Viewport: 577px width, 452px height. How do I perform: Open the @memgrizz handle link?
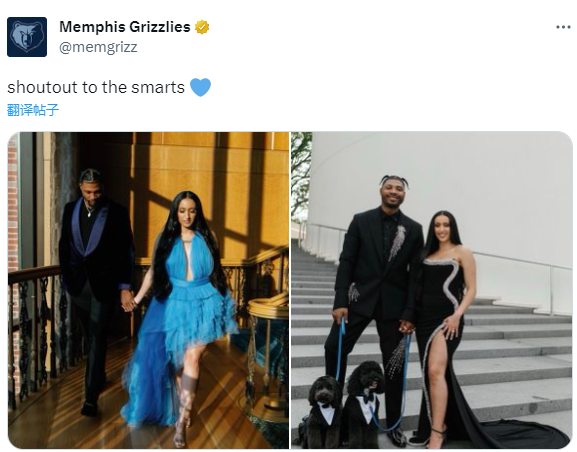click(98, 47)
